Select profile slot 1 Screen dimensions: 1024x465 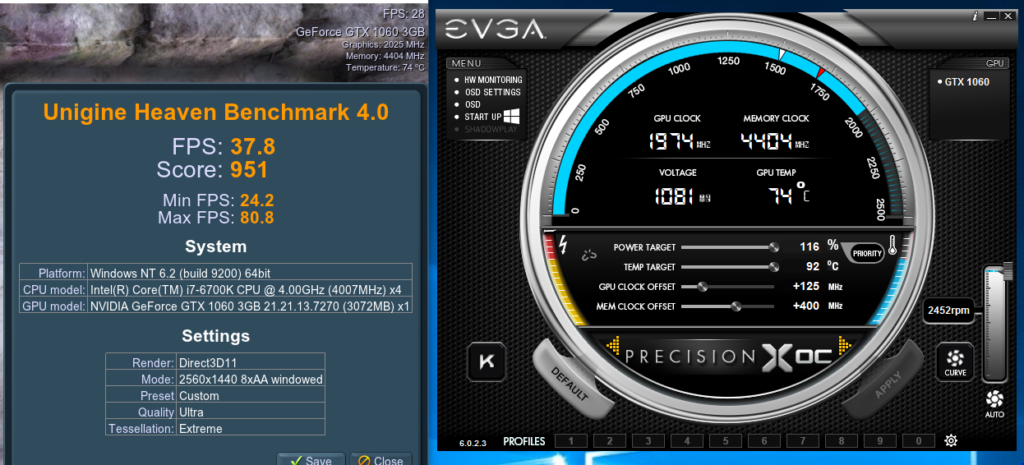tap(571, 441)
